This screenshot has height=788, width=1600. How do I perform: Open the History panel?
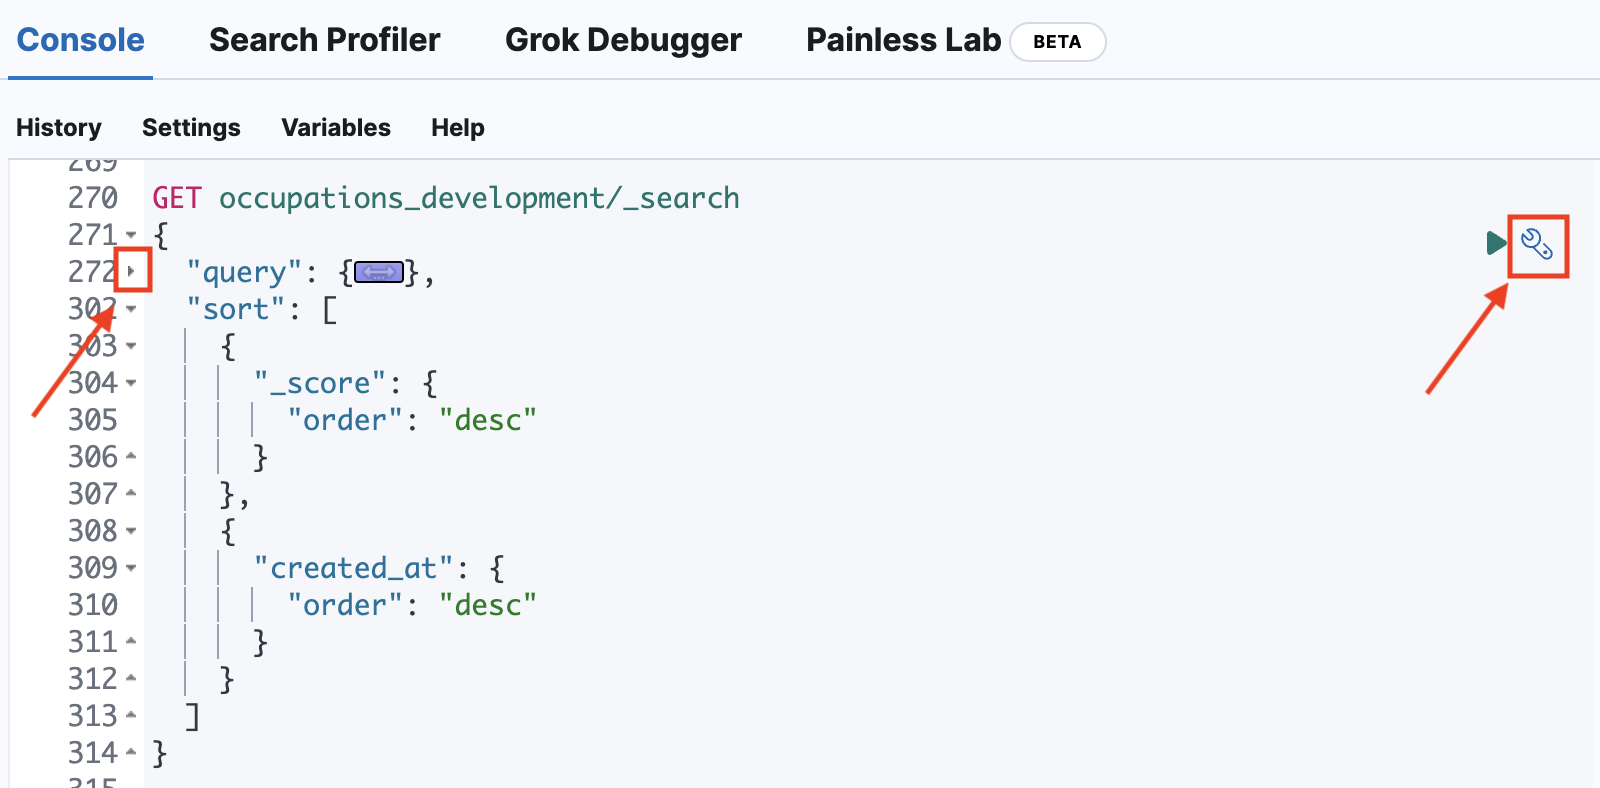pos(59,128)
